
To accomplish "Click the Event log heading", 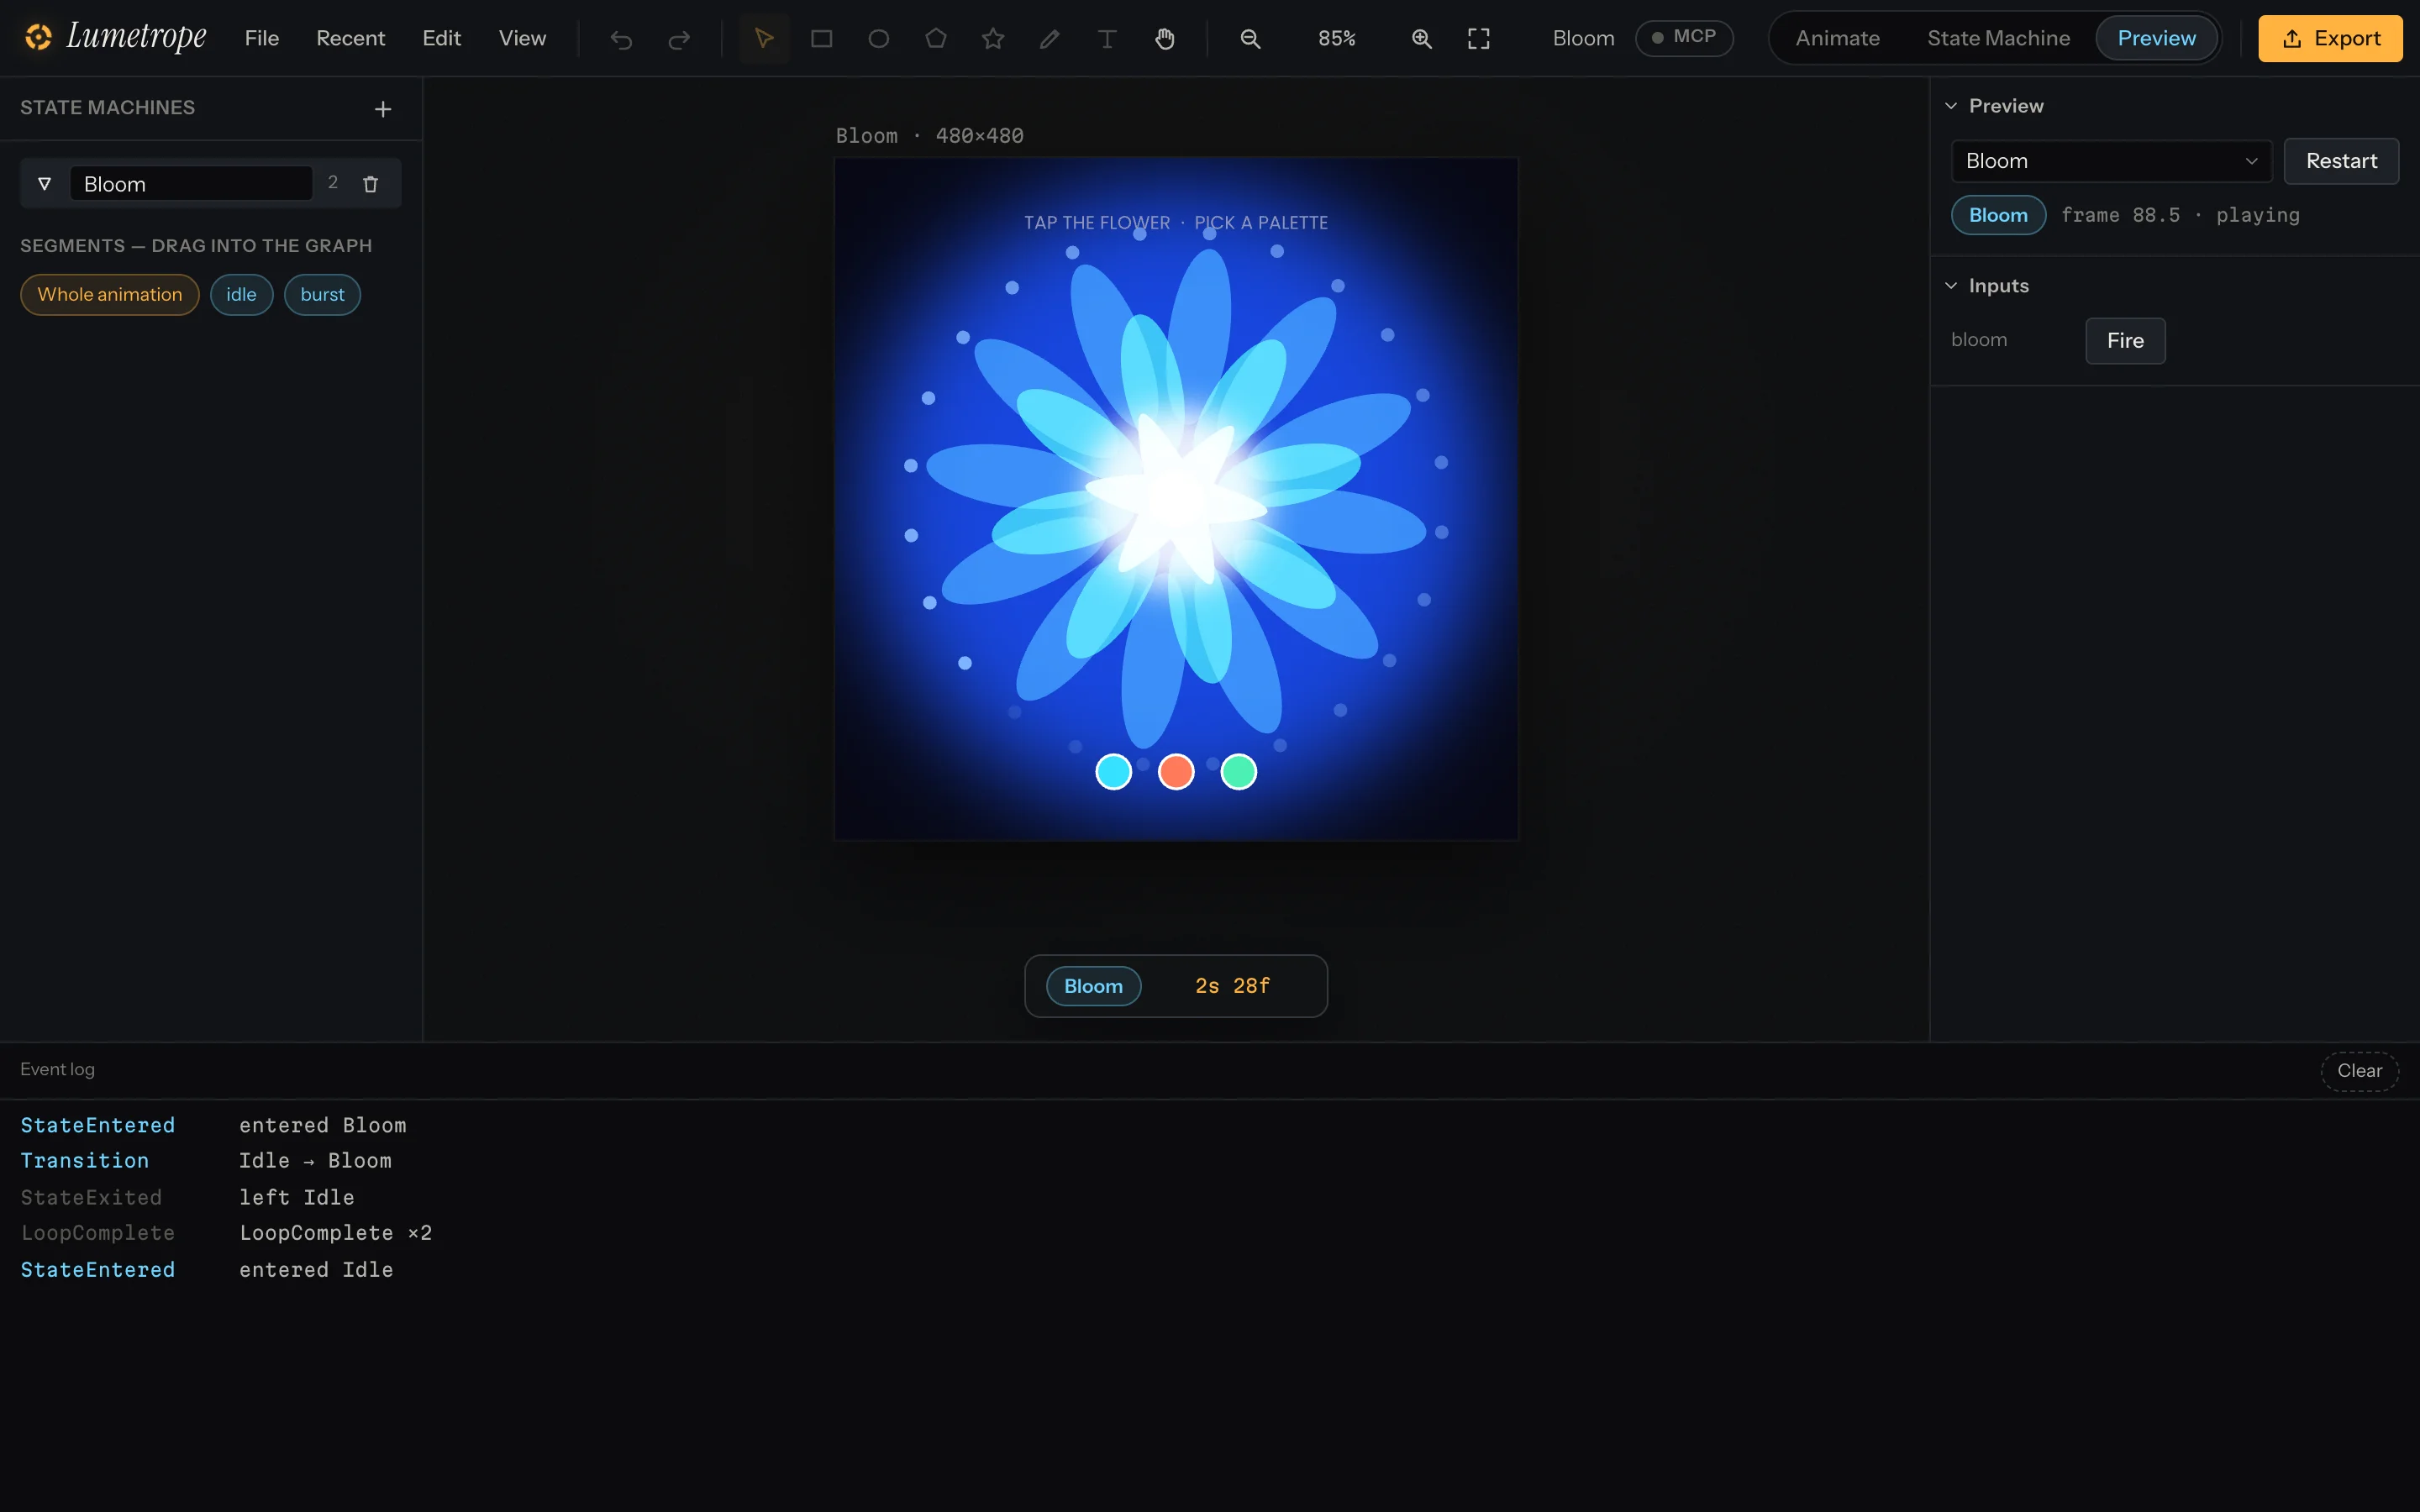I will (x=57, y=1069).
